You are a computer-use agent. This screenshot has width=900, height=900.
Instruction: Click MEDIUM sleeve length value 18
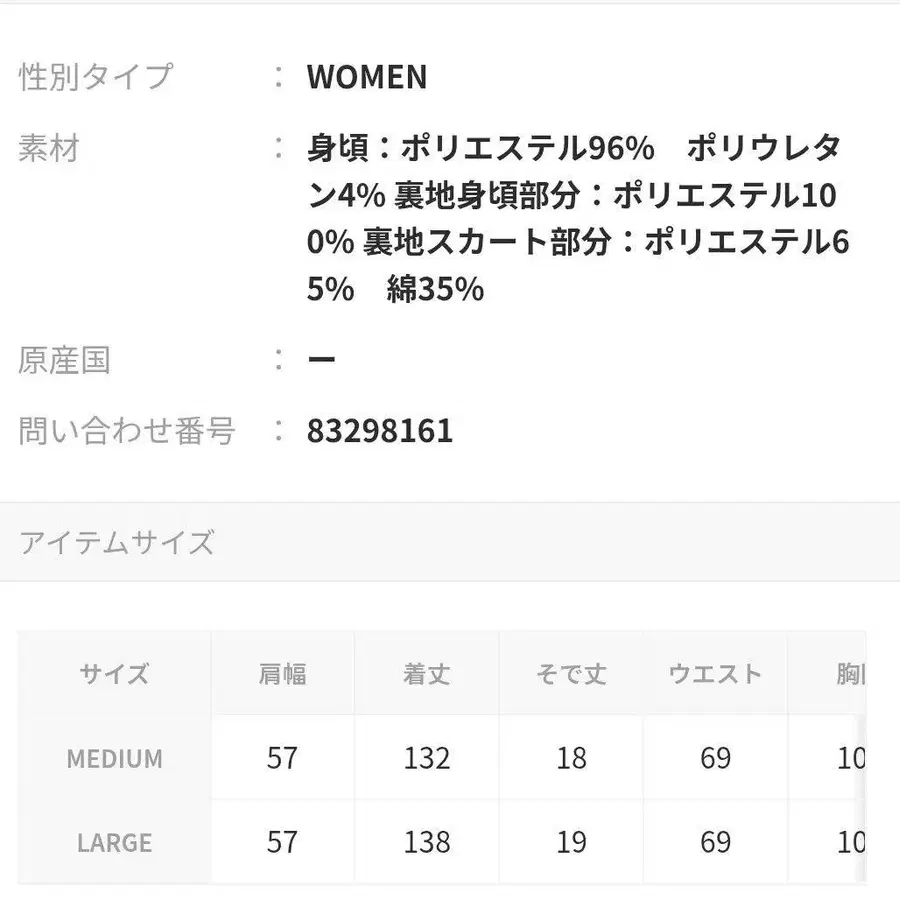click(571, 758)
